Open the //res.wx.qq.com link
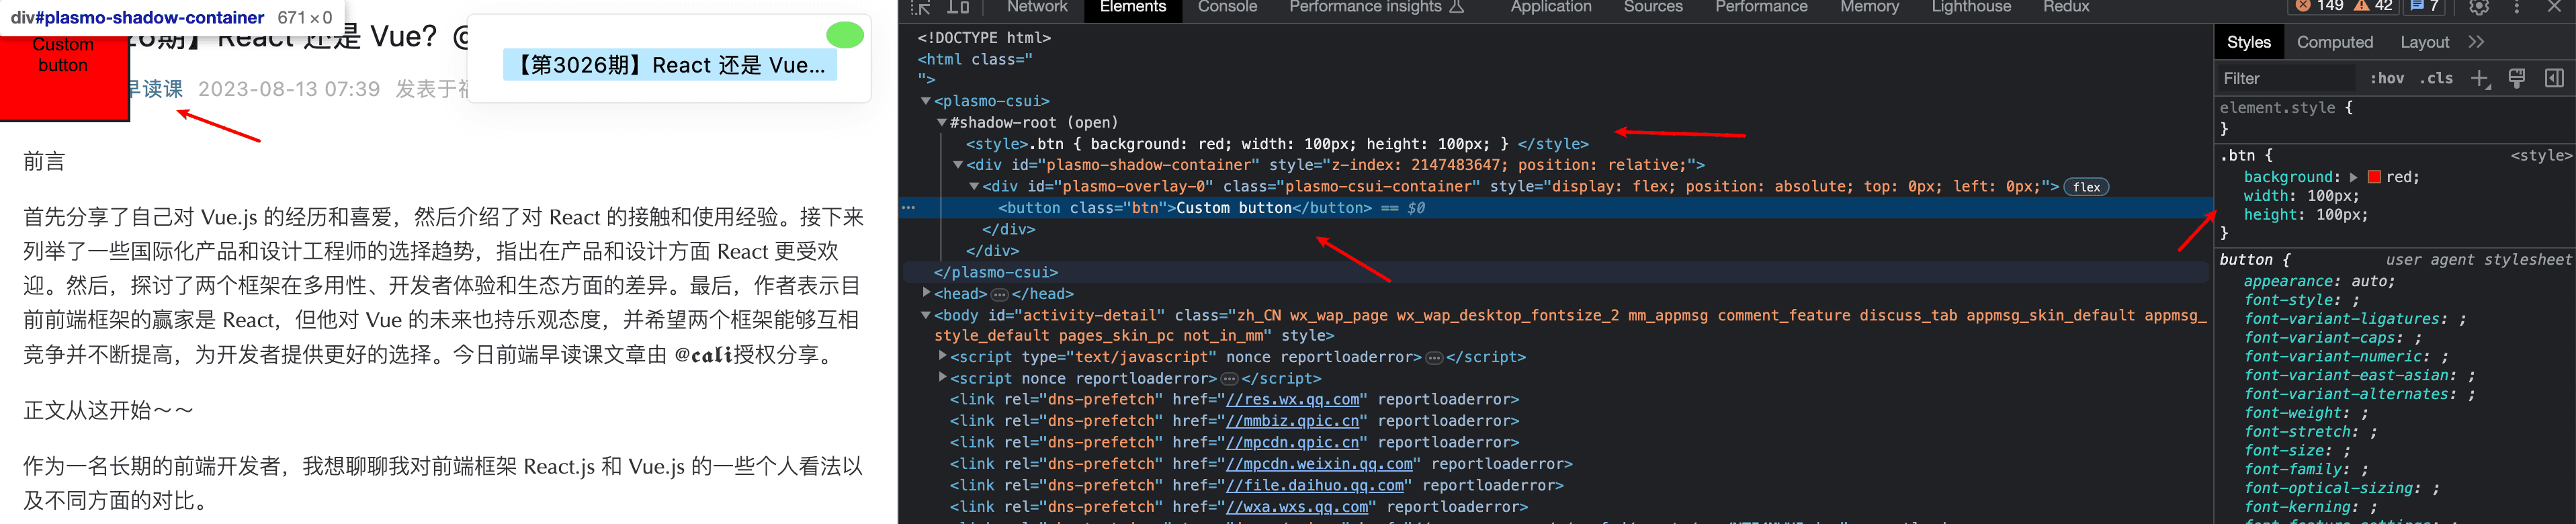 tap(1292, 400)
